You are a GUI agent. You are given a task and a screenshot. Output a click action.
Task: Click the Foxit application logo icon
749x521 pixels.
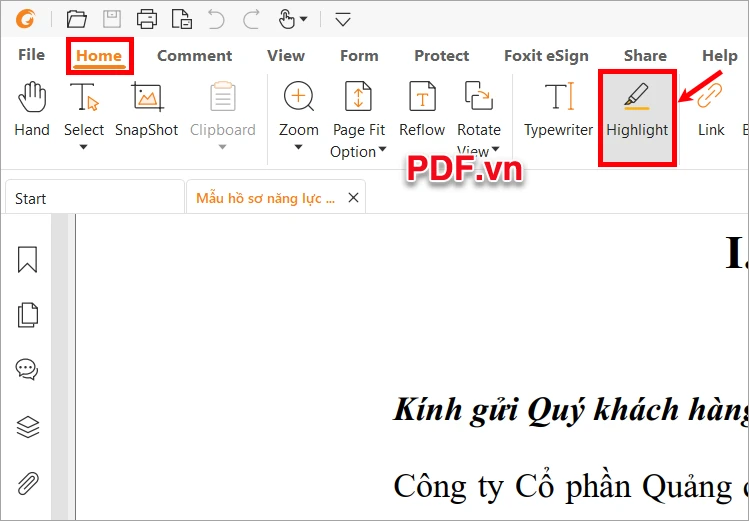click(25, 20)
